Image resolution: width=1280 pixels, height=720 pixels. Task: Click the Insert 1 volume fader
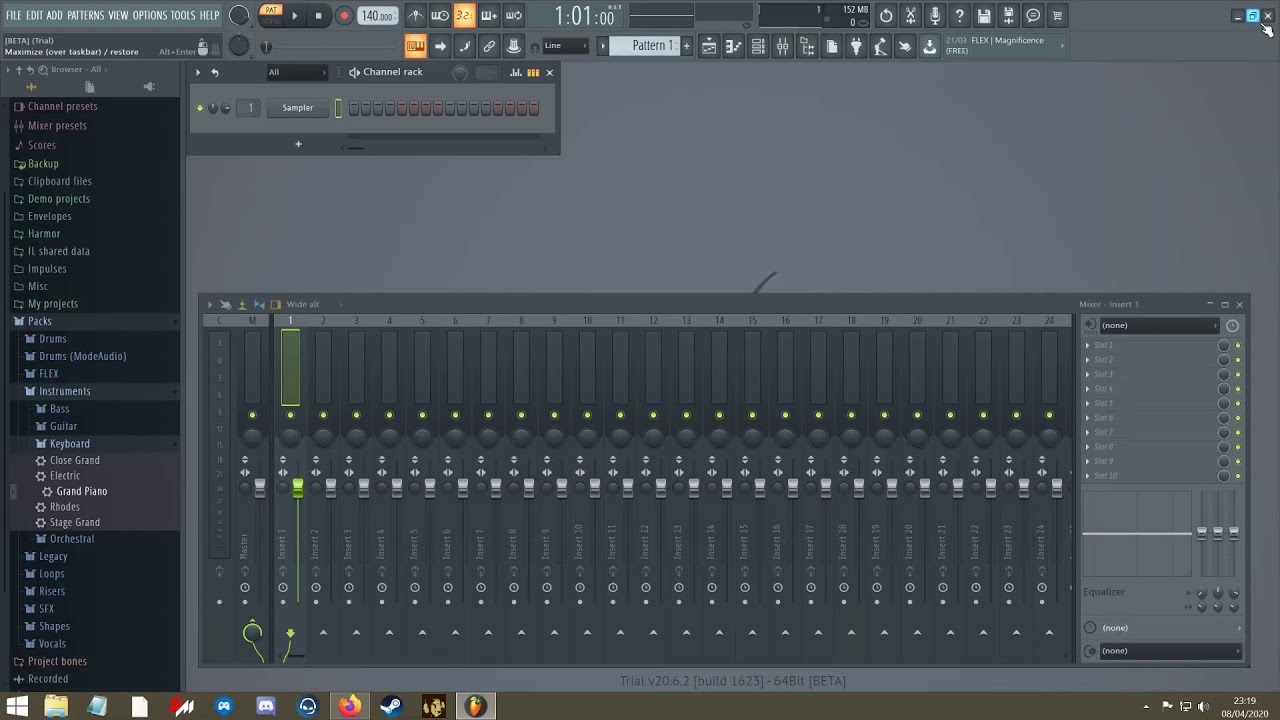point(297,487)
